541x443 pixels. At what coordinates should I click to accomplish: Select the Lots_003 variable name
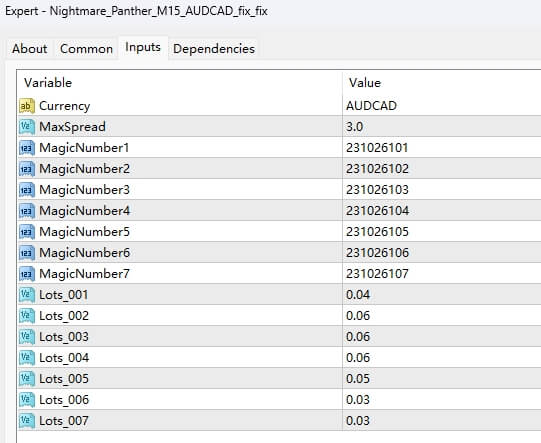point(64,337)
